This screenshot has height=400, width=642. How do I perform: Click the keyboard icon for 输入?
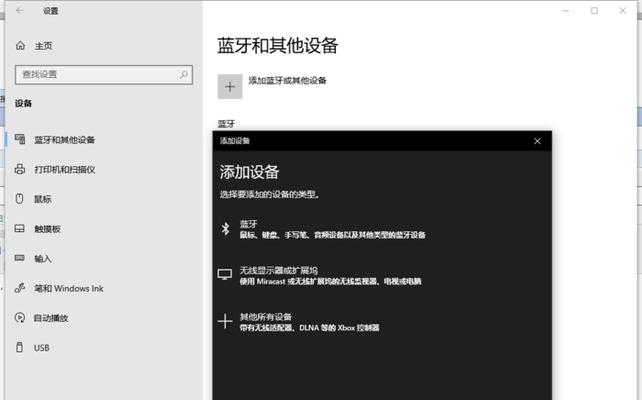click(x=20, y=258)
